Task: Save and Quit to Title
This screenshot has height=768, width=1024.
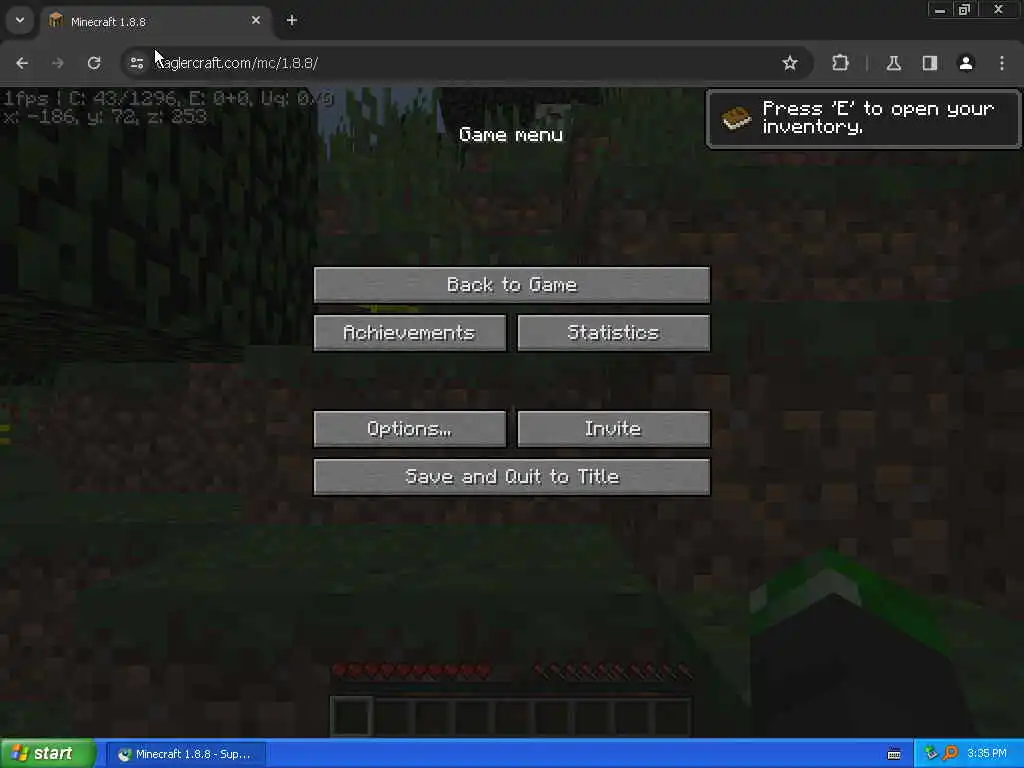Action: (x=511, y=477)
